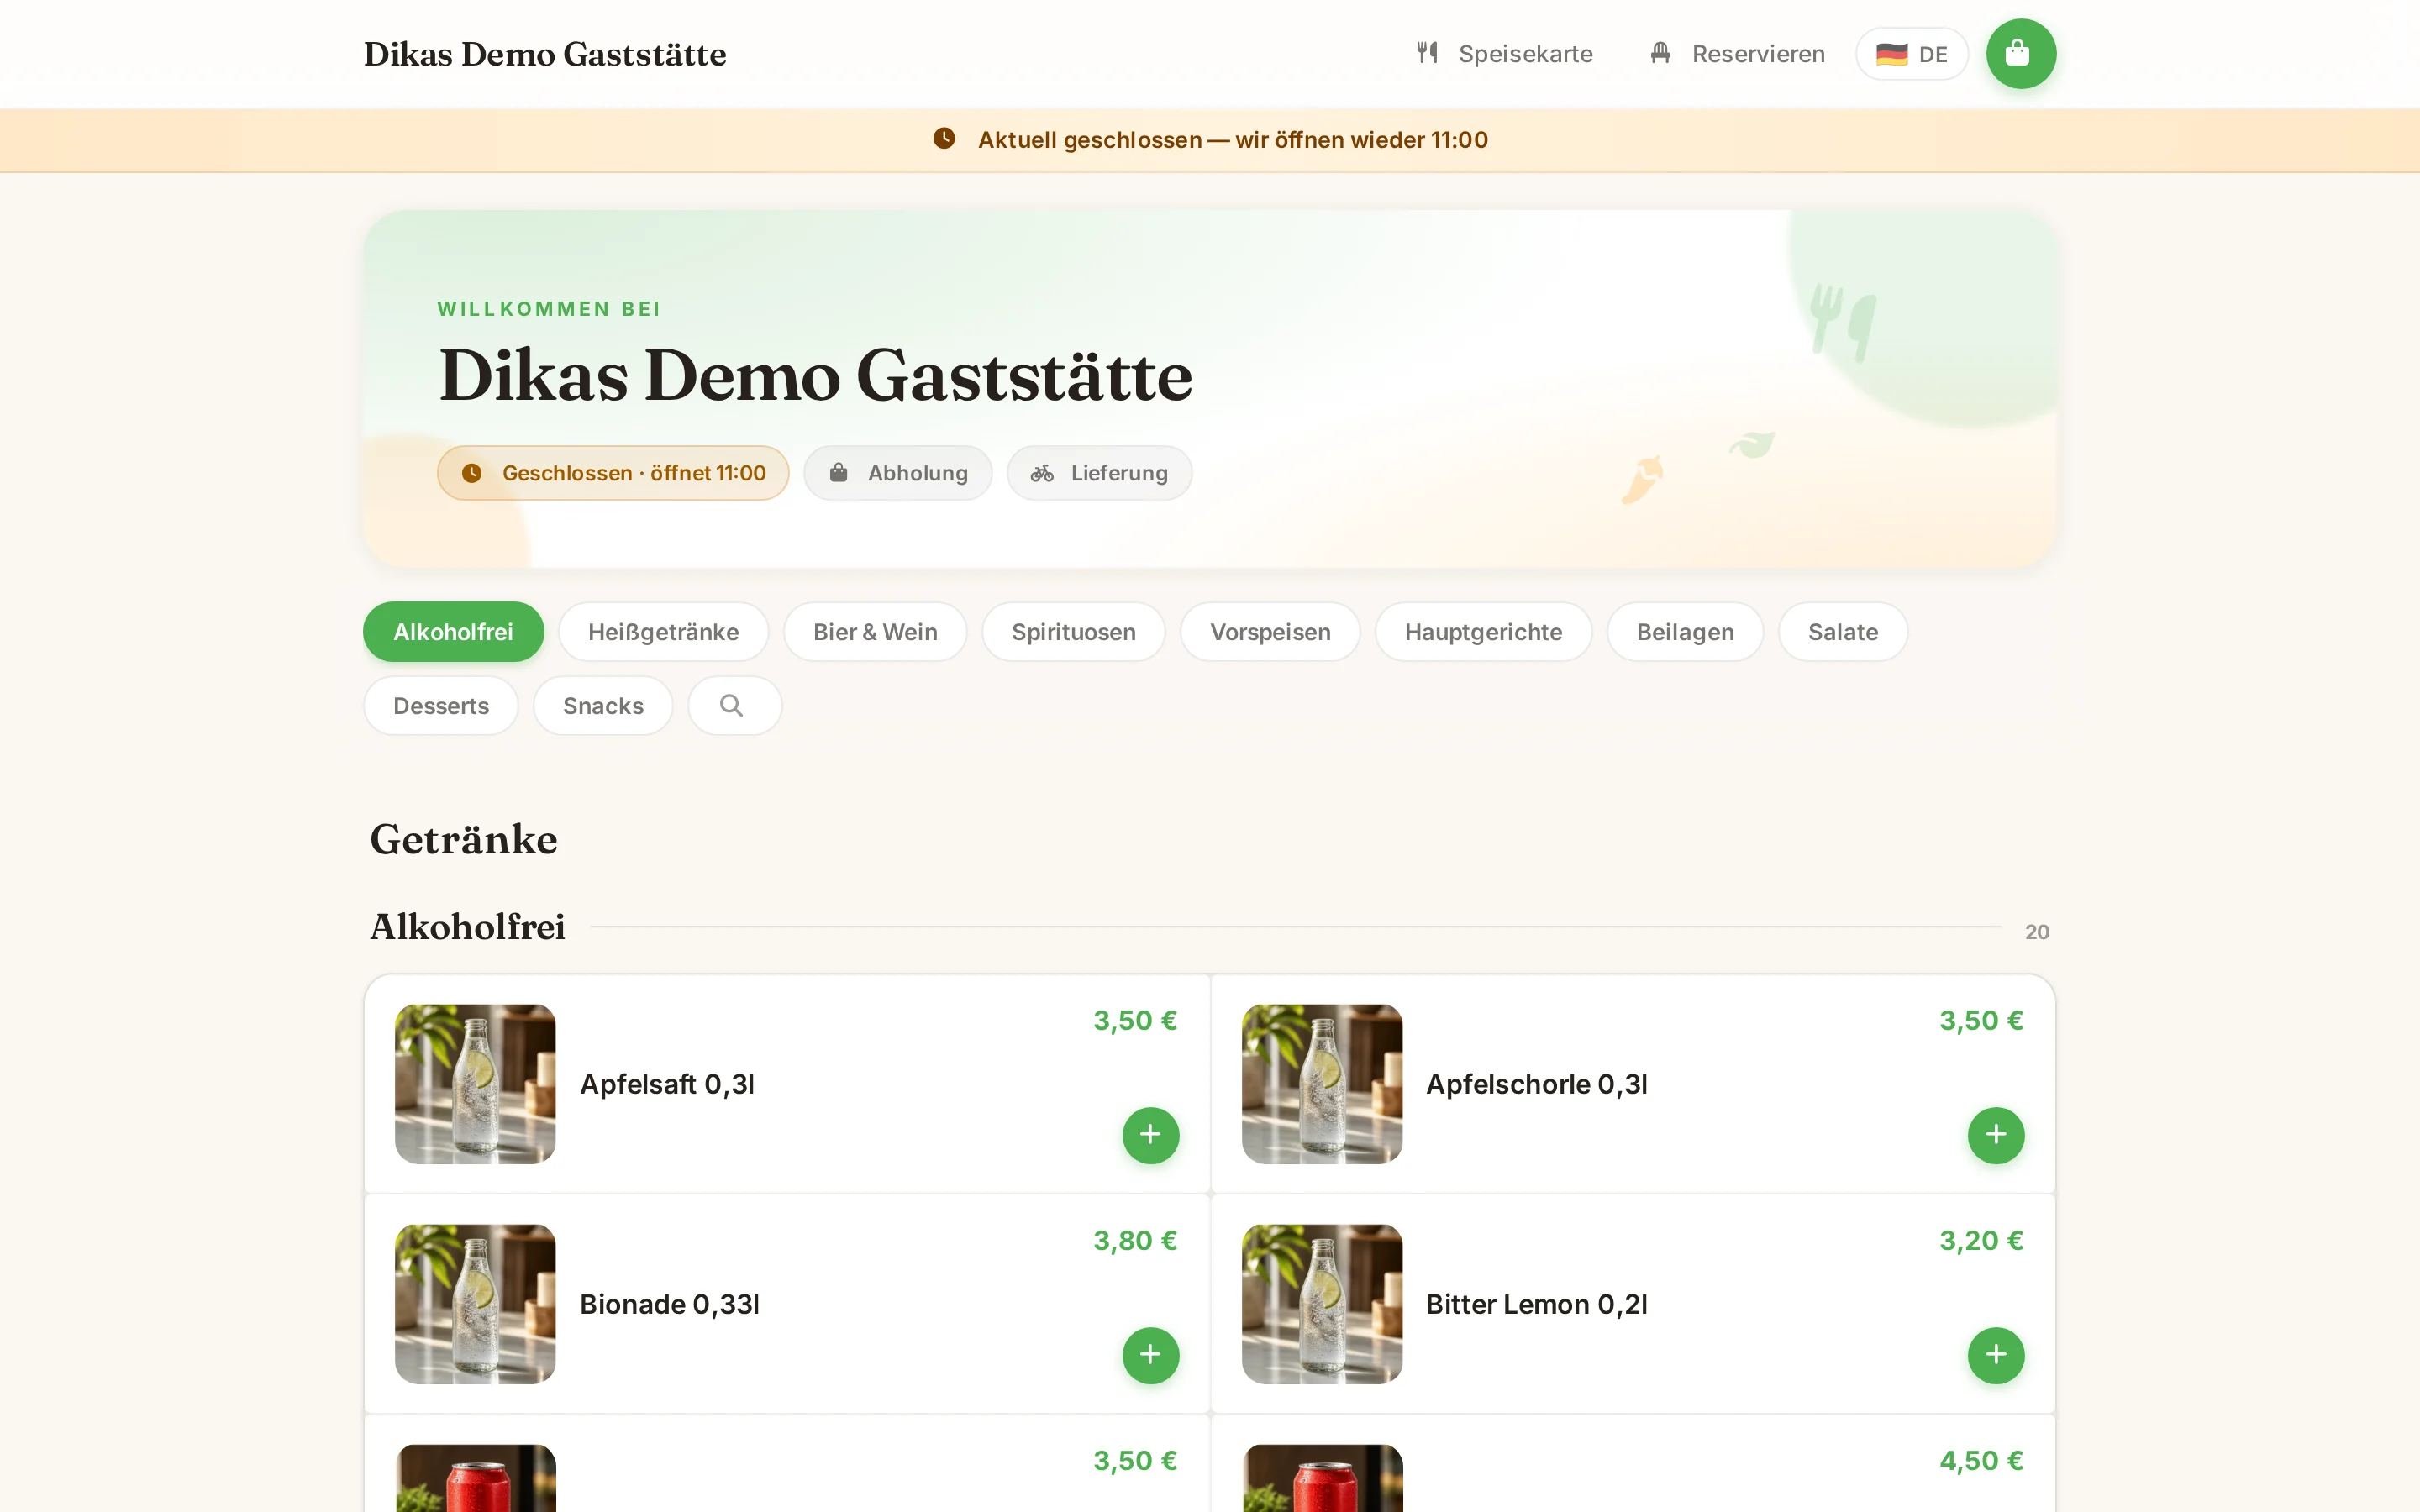Select the Alkoholfrei category tab
Image resolution: width=2420 pixels, height=1512 pixels.
tap(453, 632)
